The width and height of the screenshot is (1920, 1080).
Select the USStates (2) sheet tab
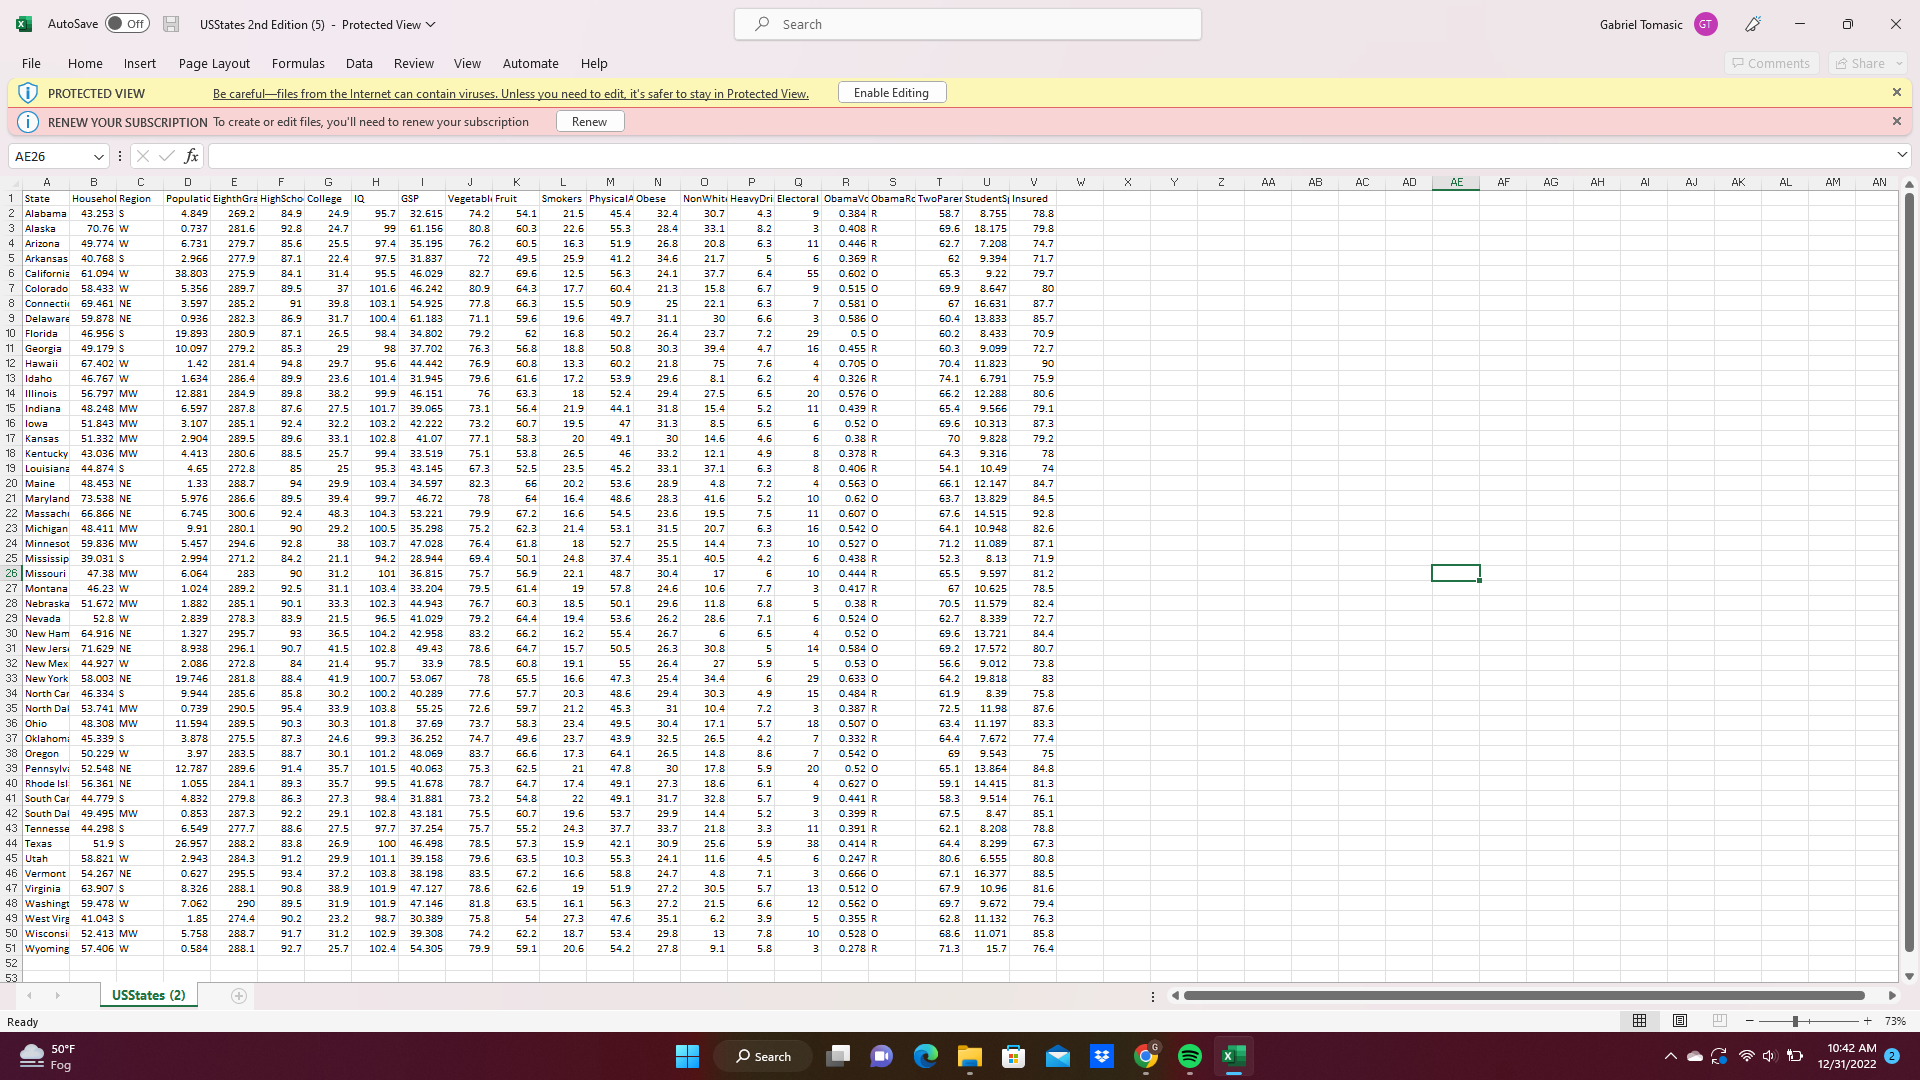[x=148, y=996]
